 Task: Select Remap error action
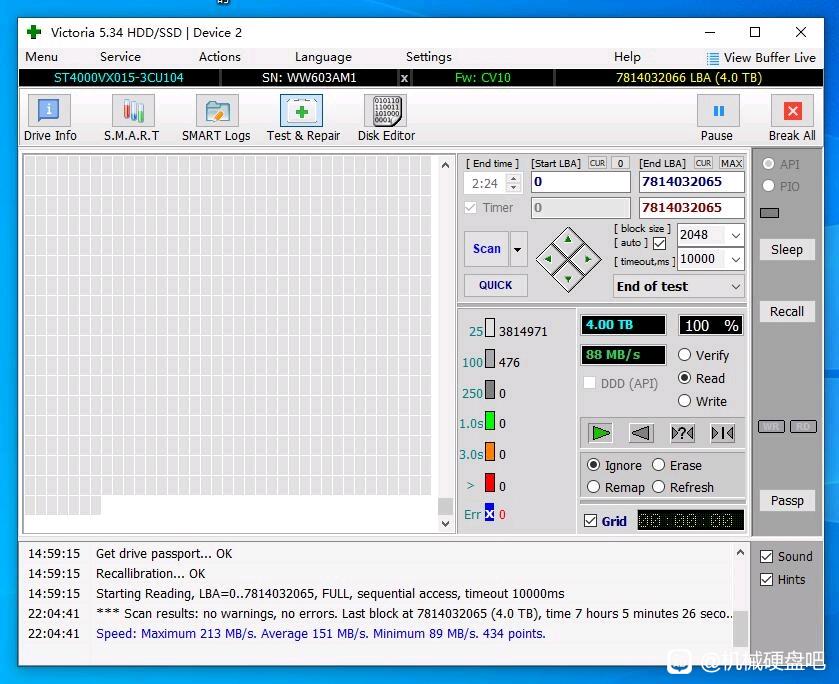(593, 487)
